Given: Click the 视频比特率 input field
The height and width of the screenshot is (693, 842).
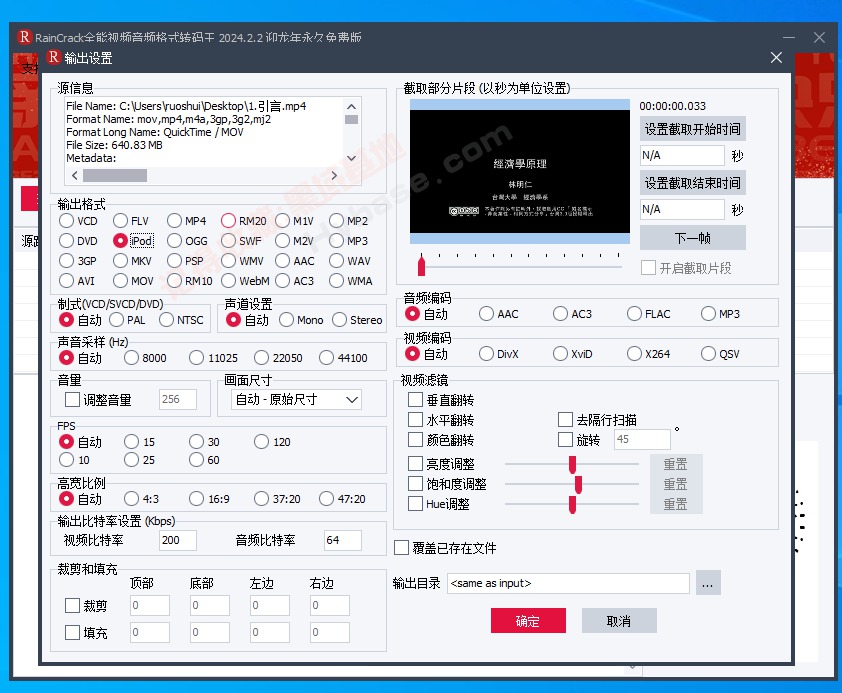Looking at the screenshot, I should point(178,540).
